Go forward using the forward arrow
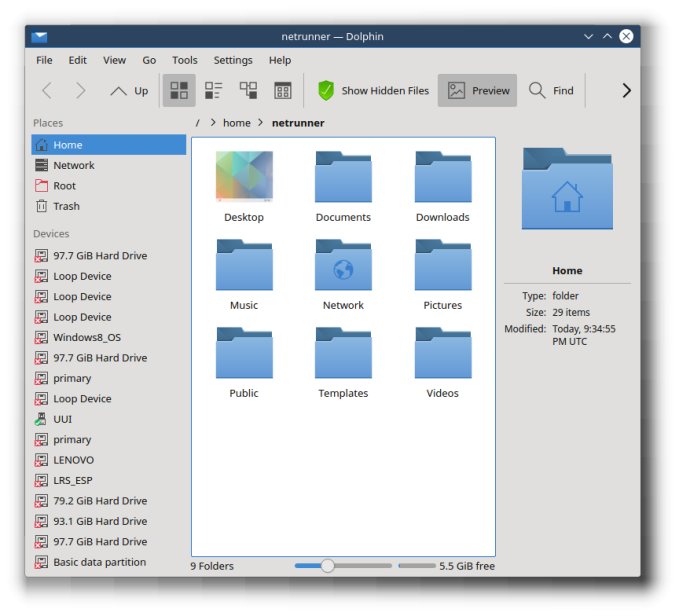Image resolution: width=680 pixels, height=616 pixels. 81,91
